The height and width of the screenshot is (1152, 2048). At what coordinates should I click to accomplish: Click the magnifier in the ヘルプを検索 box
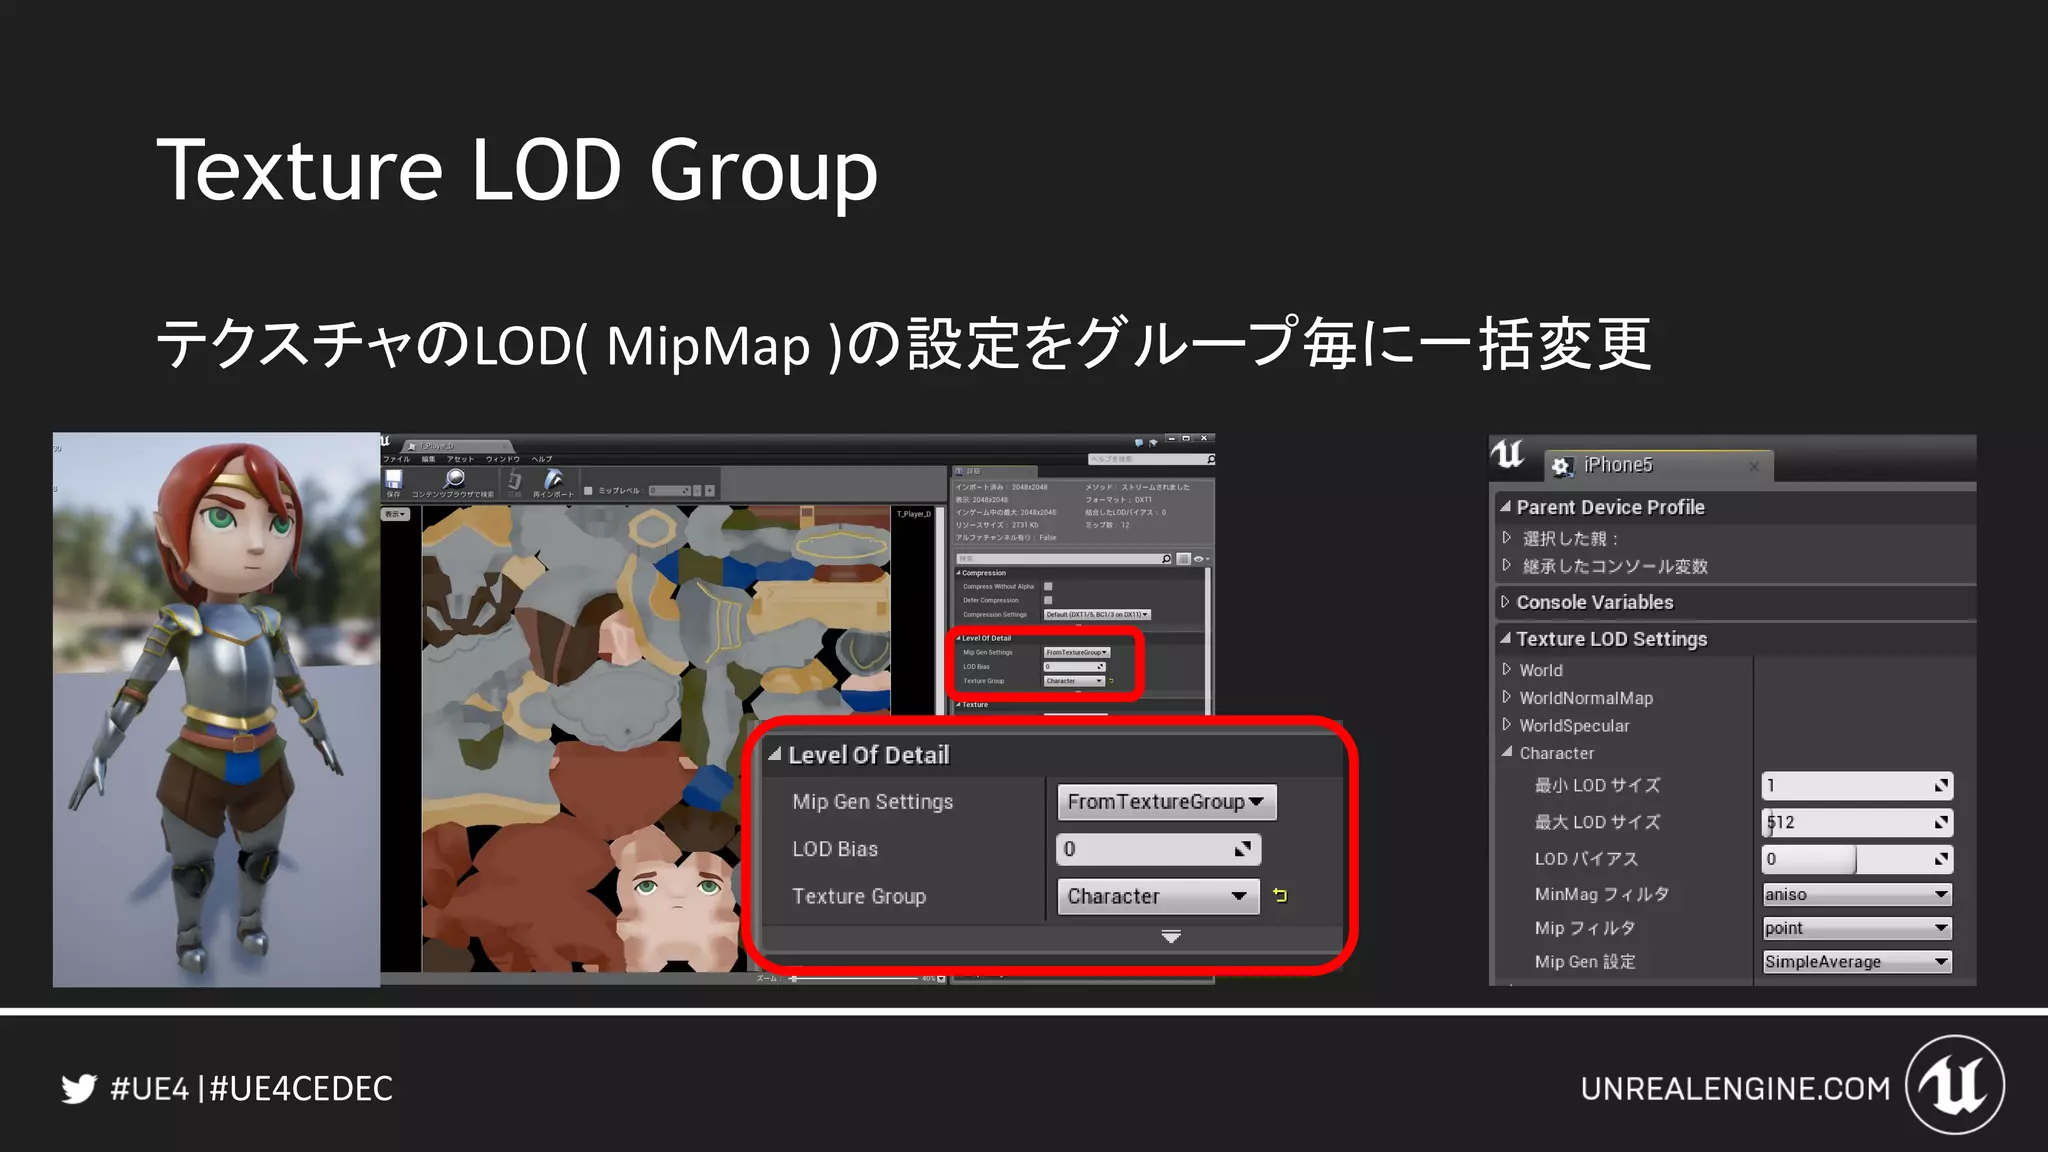[x=1210, y=459]
